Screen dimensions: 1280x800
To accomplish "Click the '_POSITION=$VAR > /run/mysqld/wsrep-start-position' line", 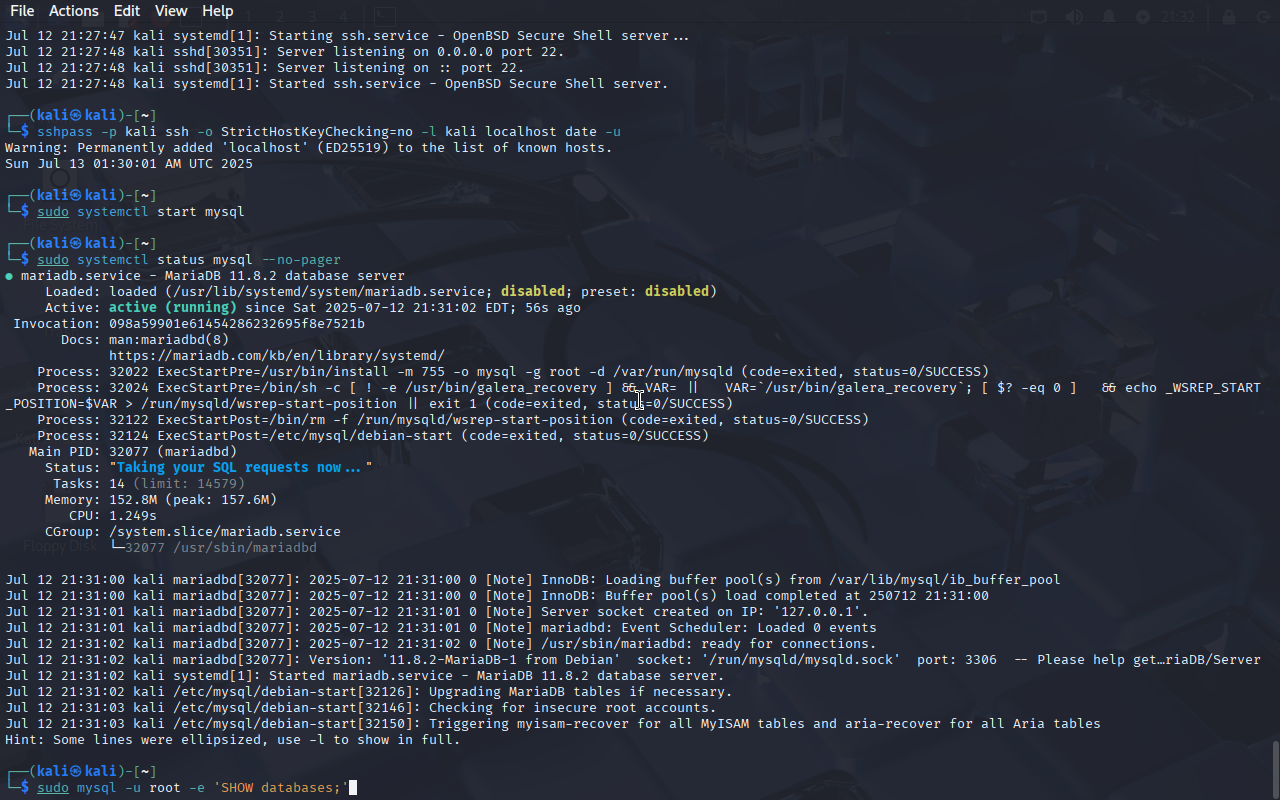I will (x=369, y=404).
